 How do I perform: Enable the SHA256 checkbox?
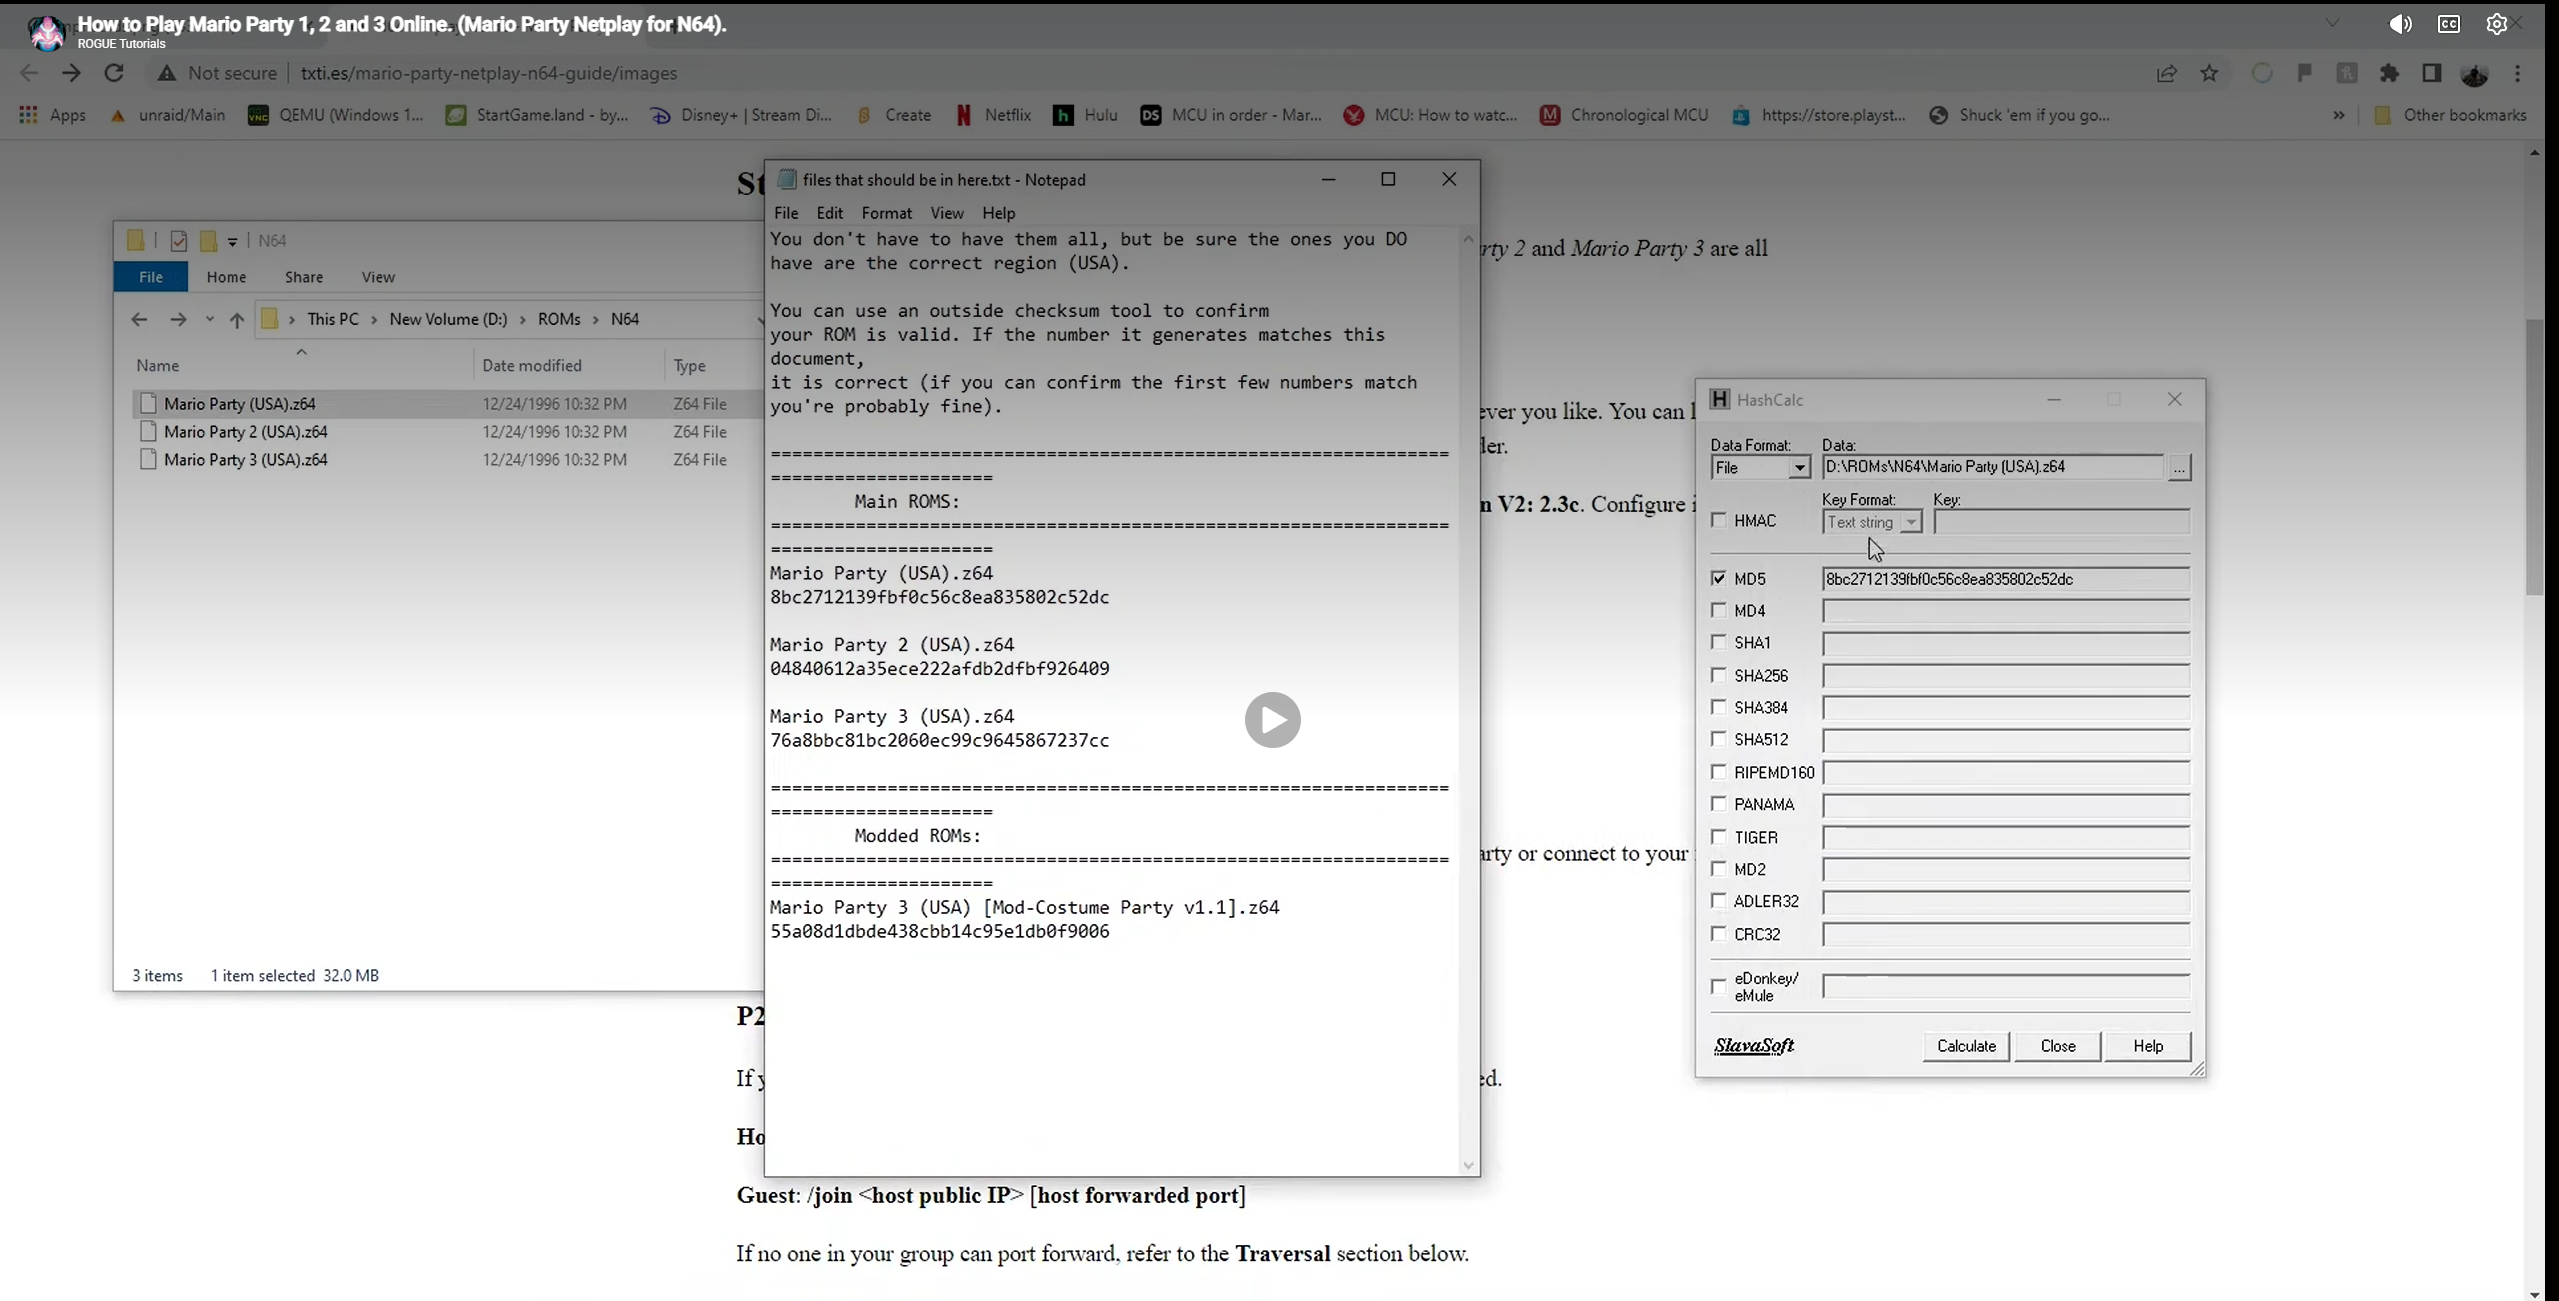click(1719, 675)
